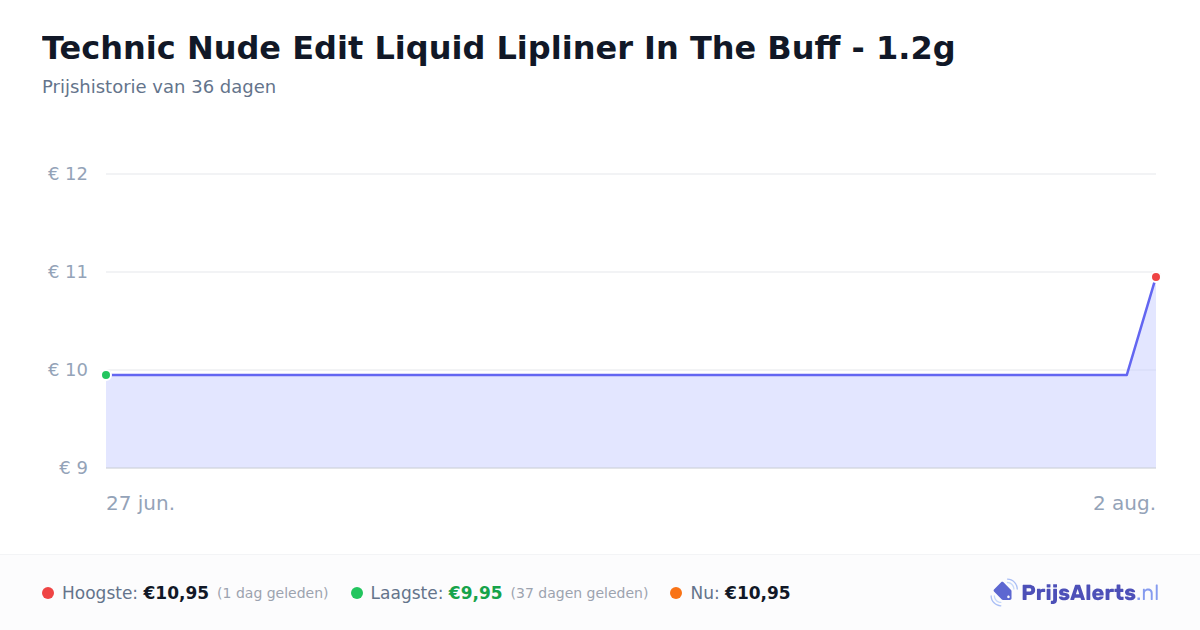Click the € 11 axis label
1200x630 pixels.
[x=68, y=272]
